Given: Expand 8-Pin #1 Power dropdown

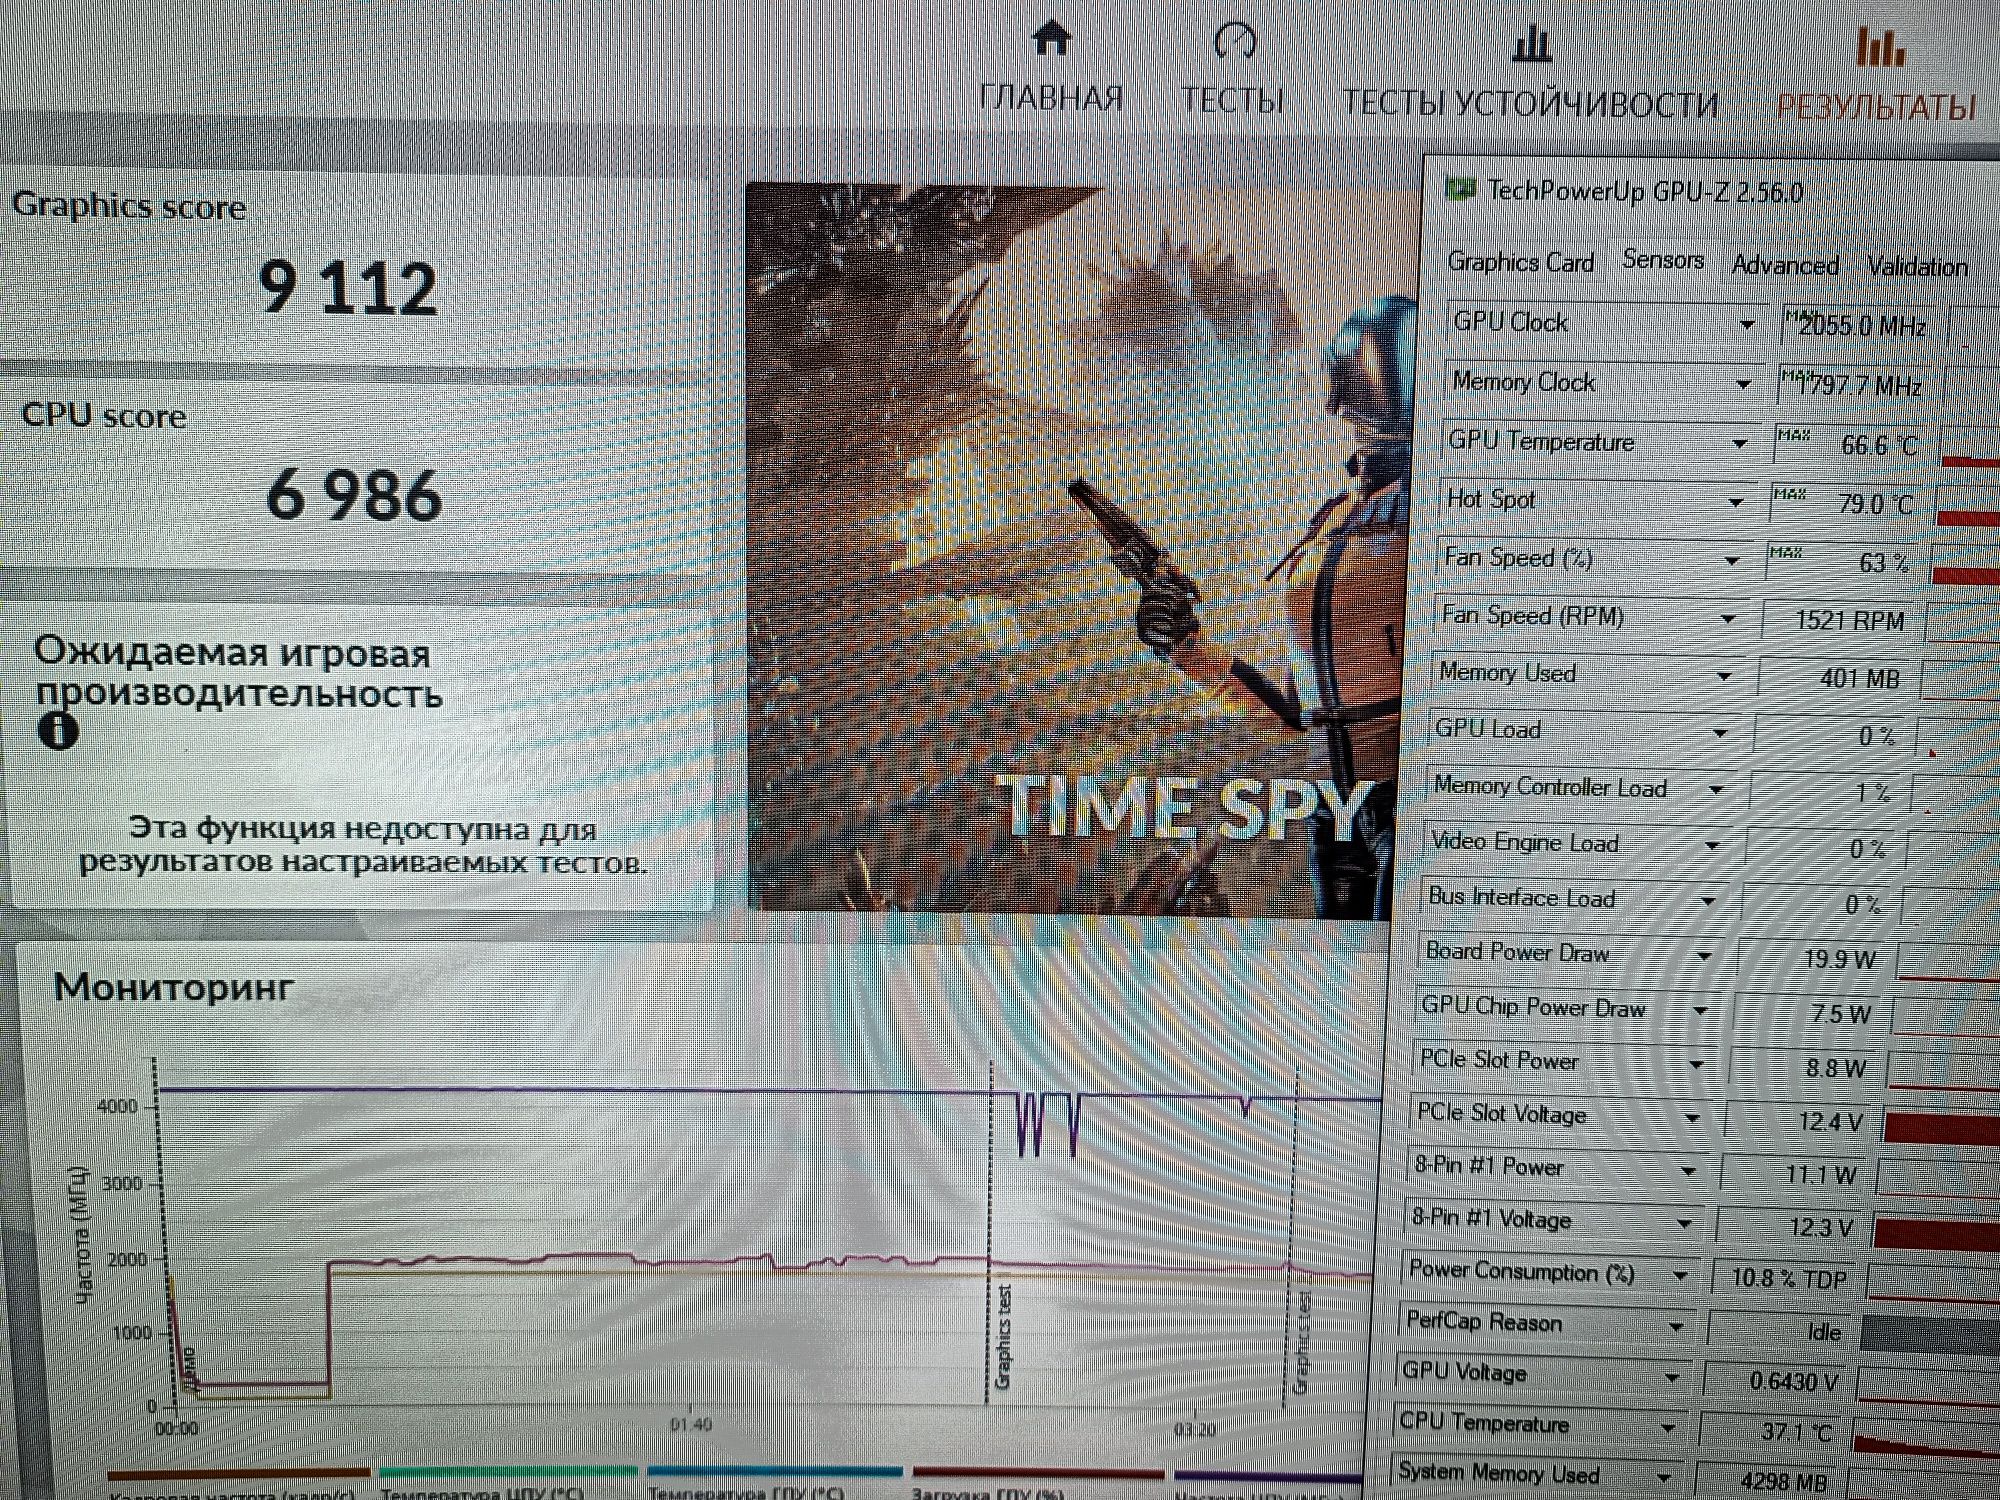Looking at the screenshot, I should [1688, 1171].
